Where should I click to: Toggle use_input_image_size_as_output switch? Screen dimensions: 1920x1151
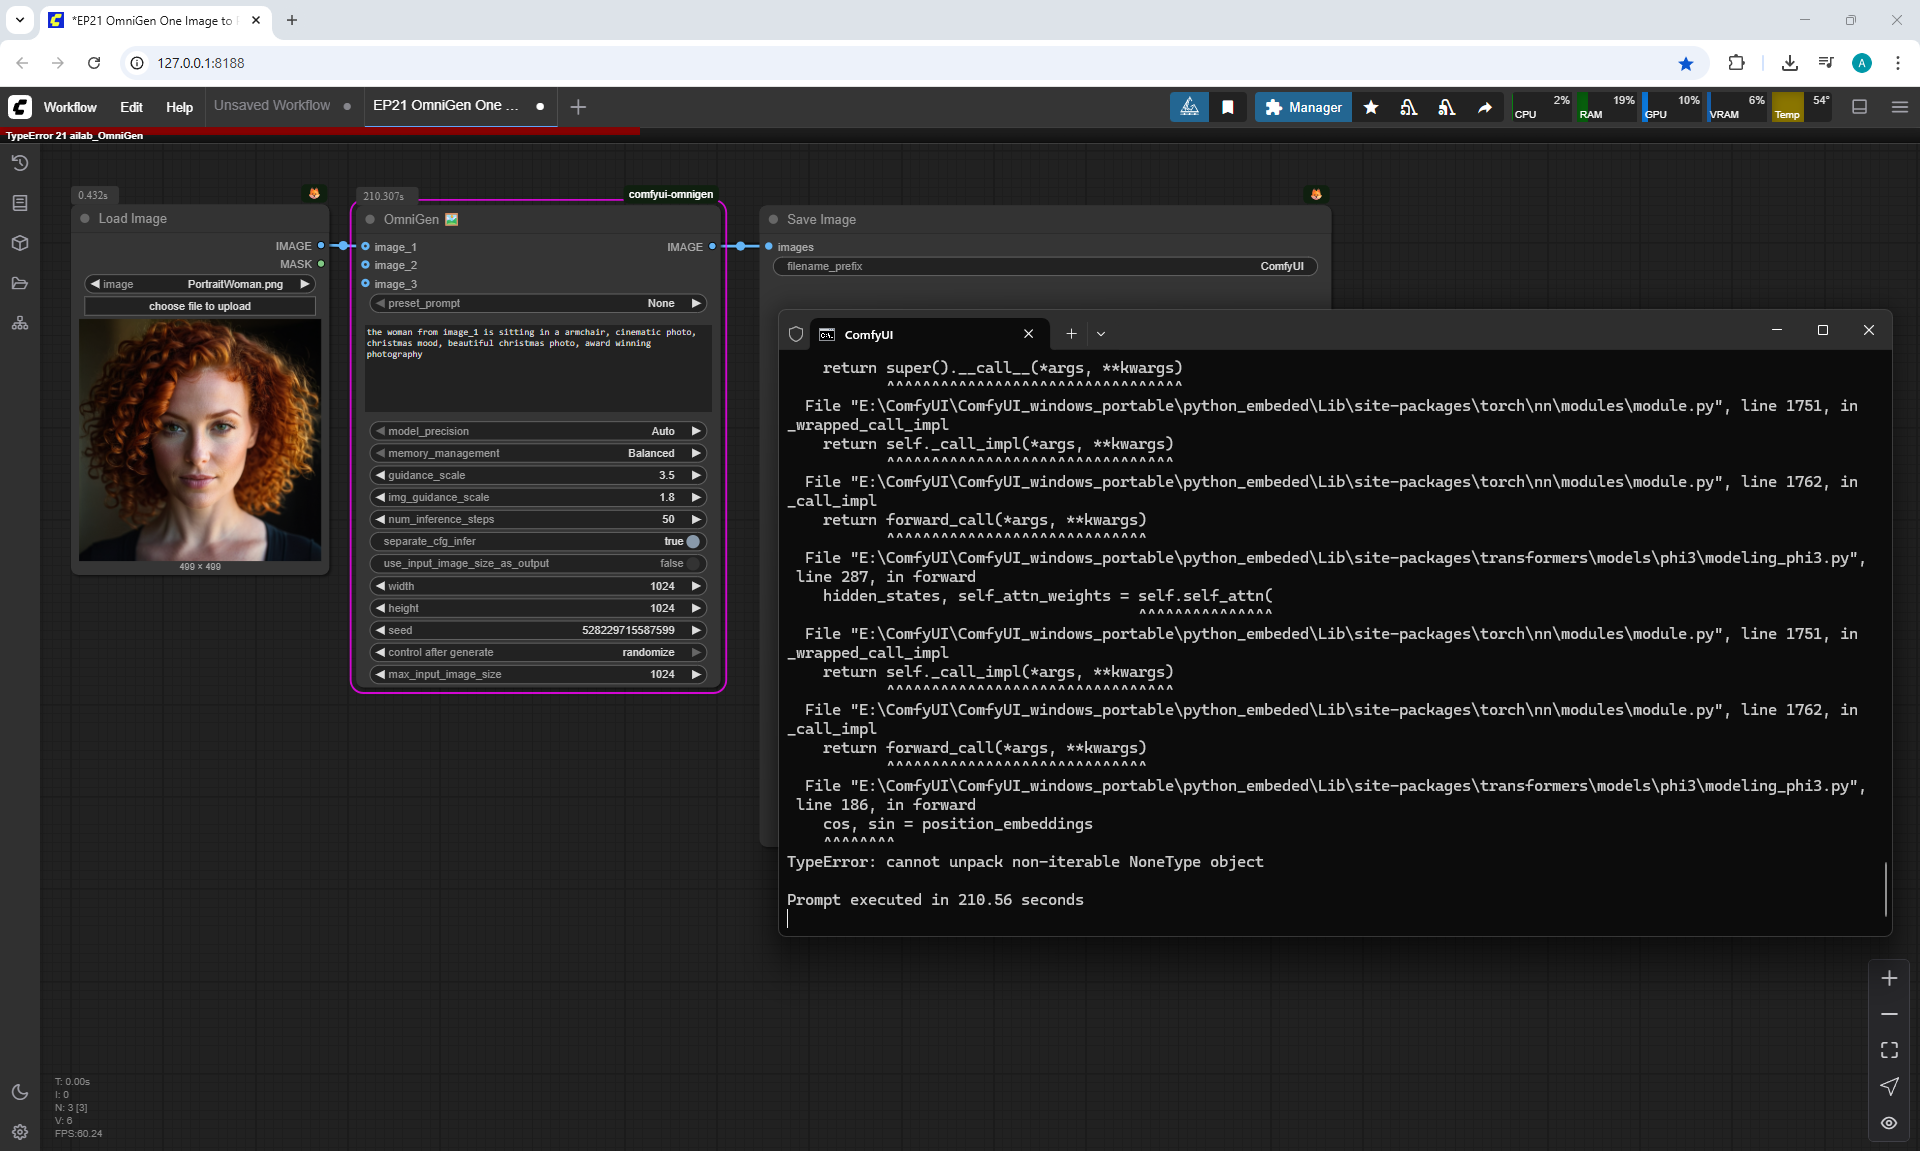point(692,564)
